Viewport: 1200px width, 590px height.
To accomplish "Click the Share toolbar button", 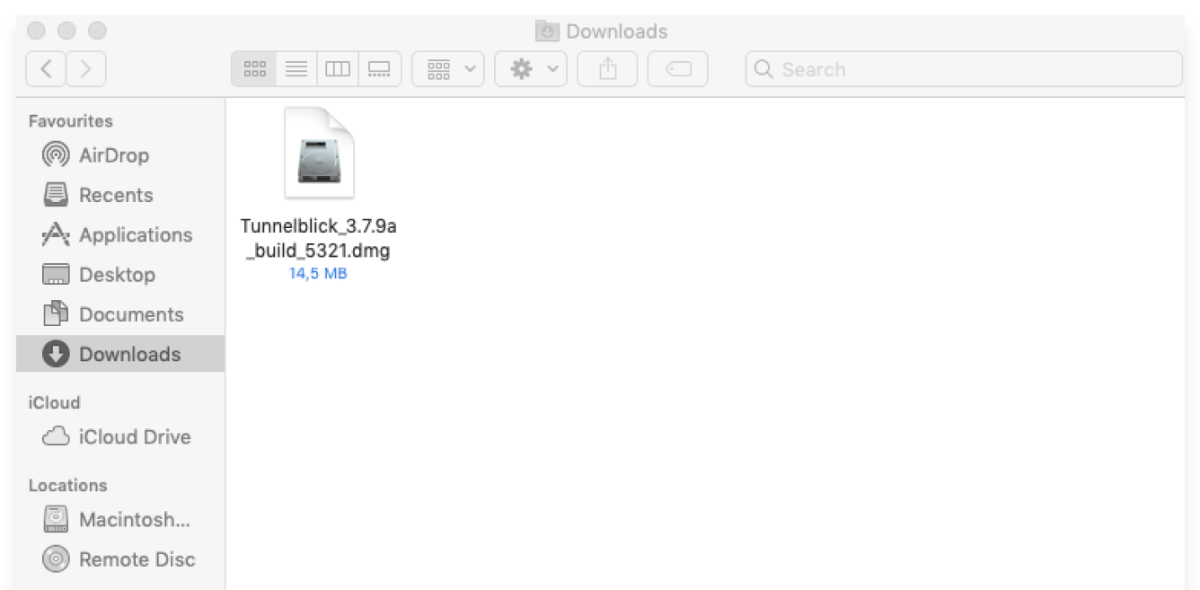I will pyautogui.click(x=607, y=69).
